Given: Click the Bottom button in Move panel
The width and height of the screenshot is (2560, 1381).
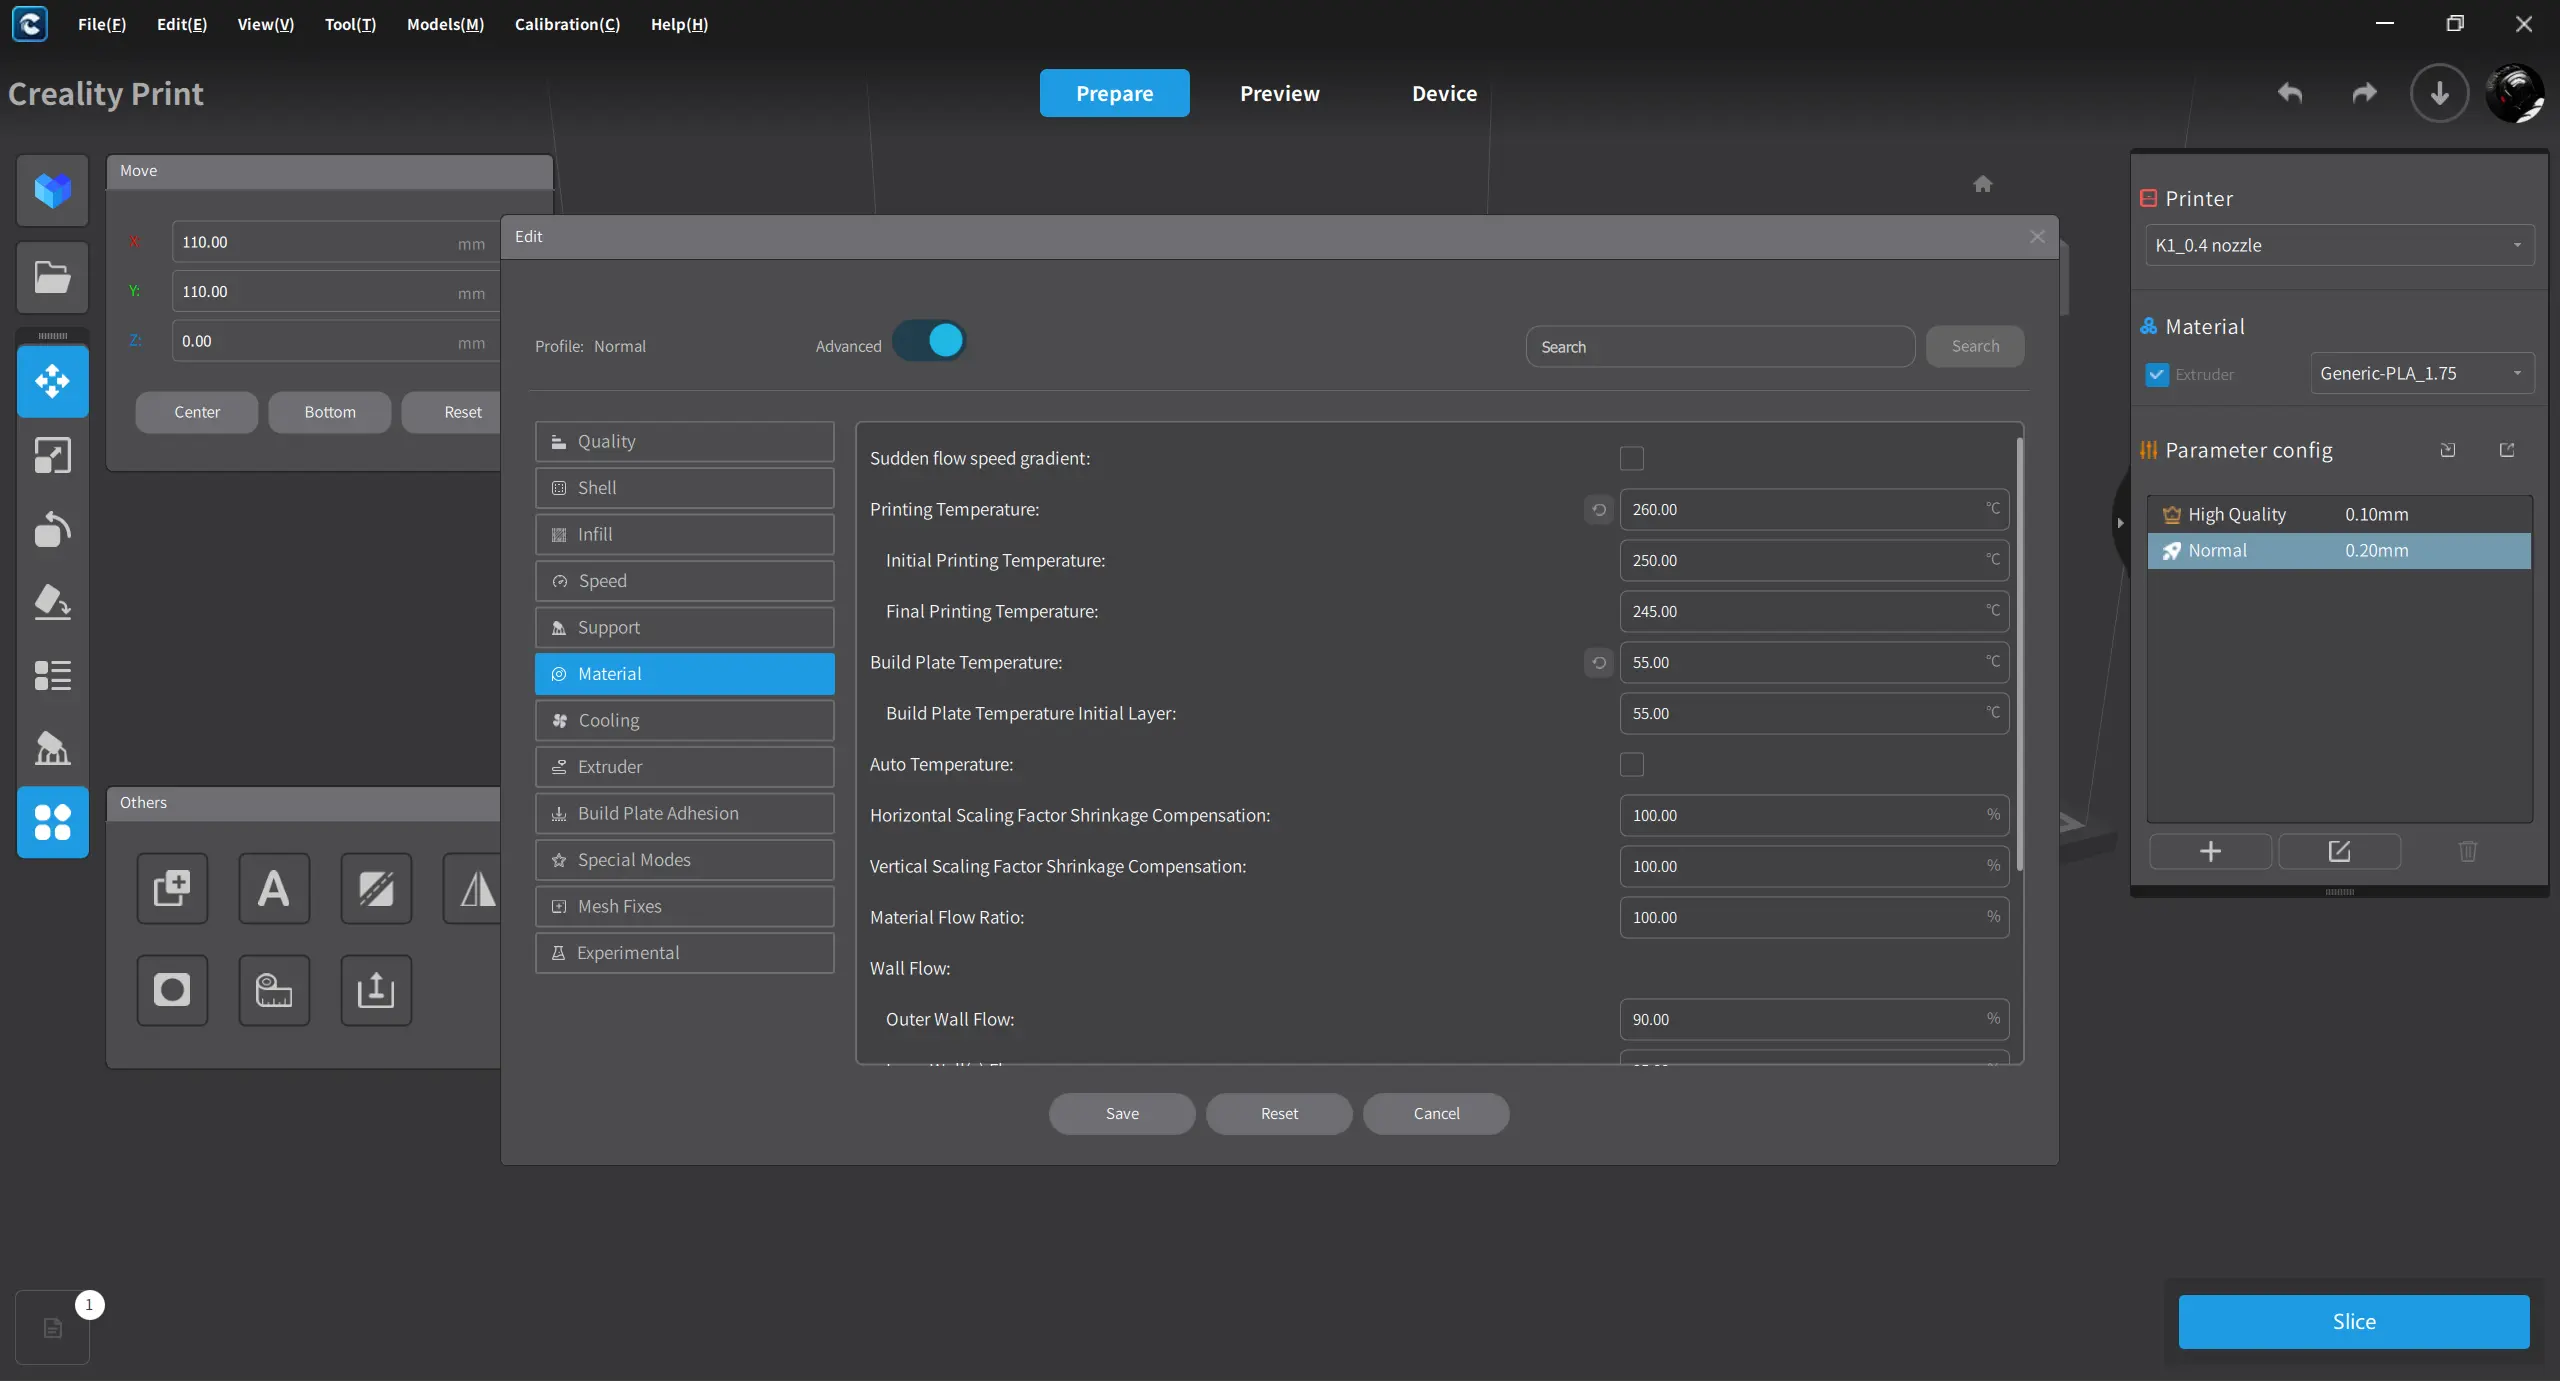Looking at the screenshot, I should (x=330, y=412).
